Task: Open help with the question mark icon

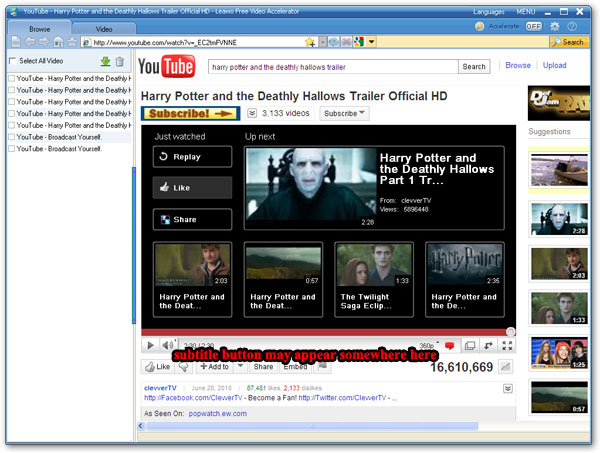Action: coord(572,26)
